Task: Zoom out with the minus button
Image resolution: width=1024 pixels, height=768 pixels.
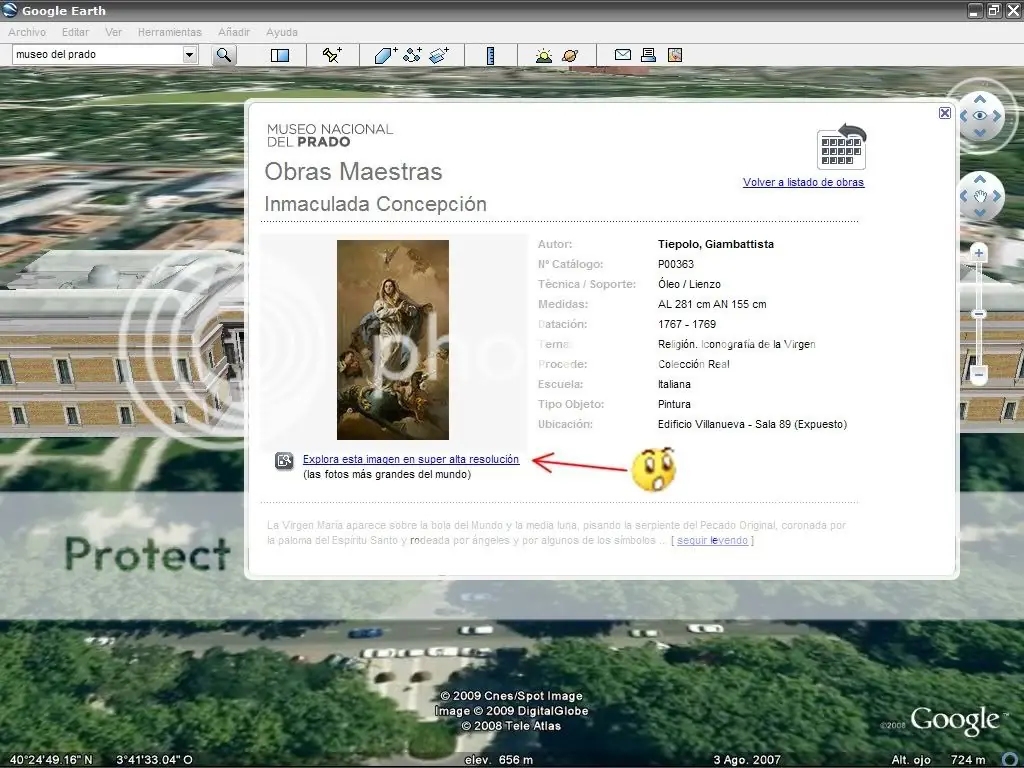Action: click(978, 375)
